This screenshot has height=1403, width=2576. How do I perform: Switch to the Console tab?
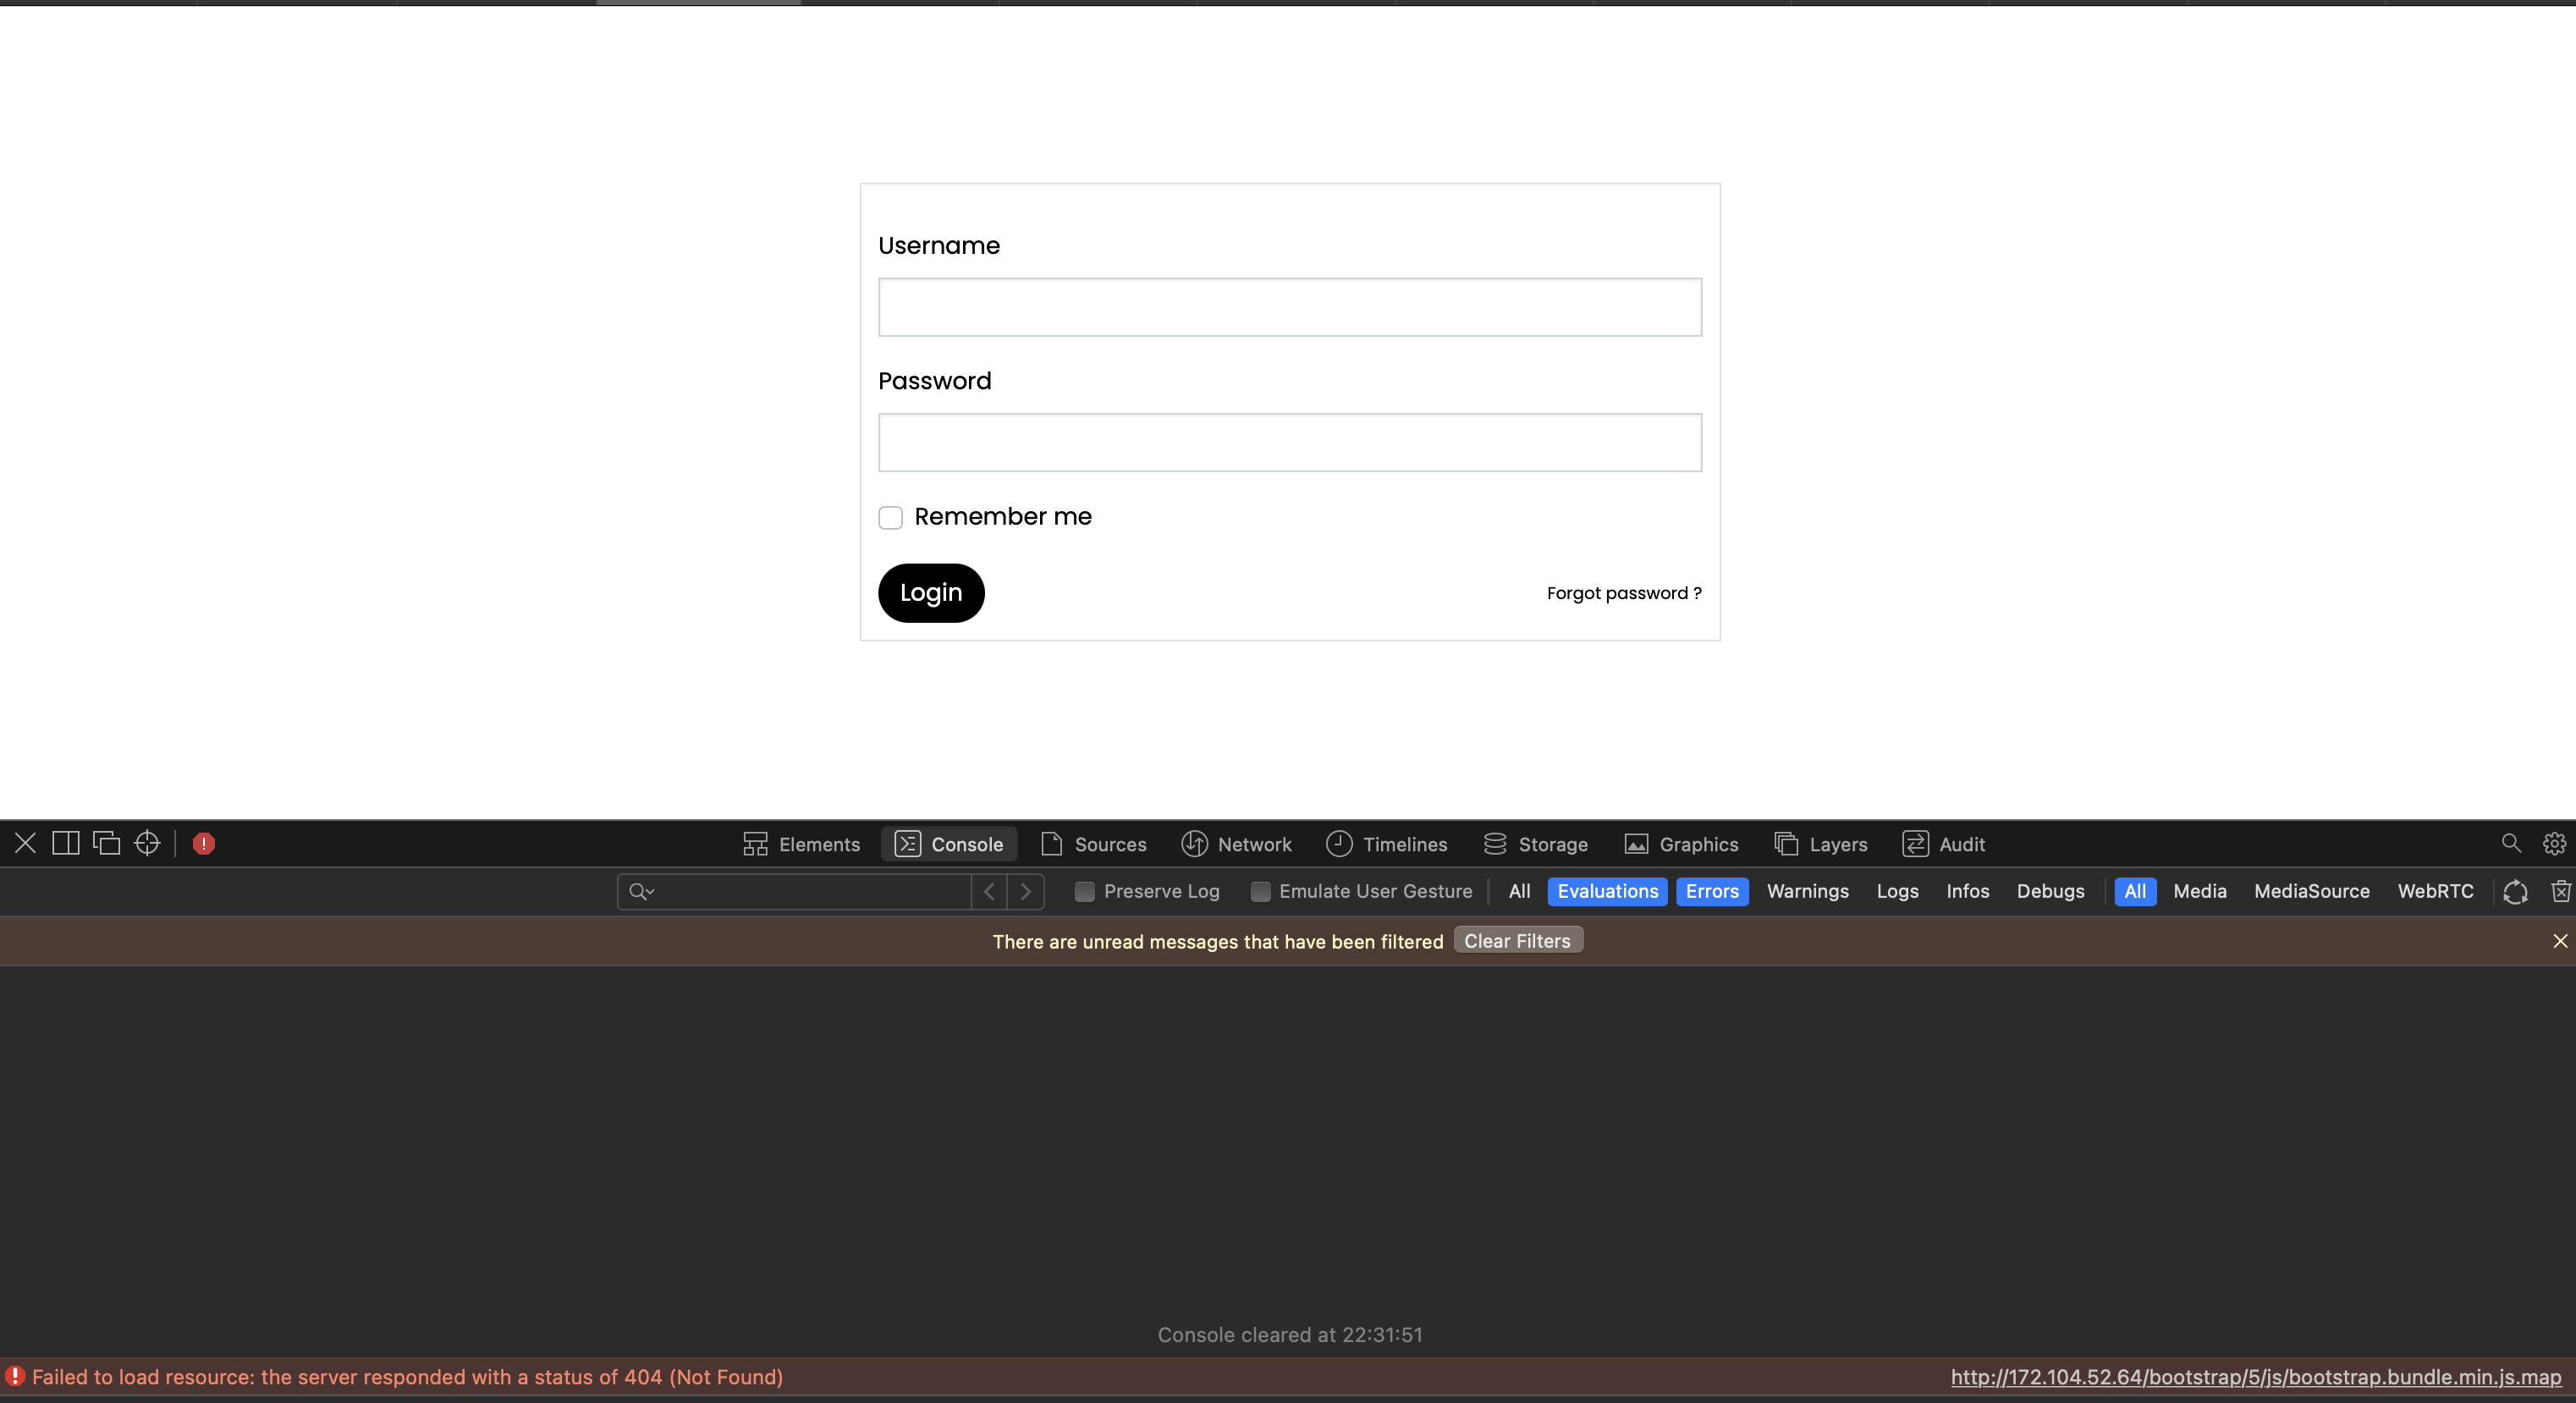coord(949,844)
